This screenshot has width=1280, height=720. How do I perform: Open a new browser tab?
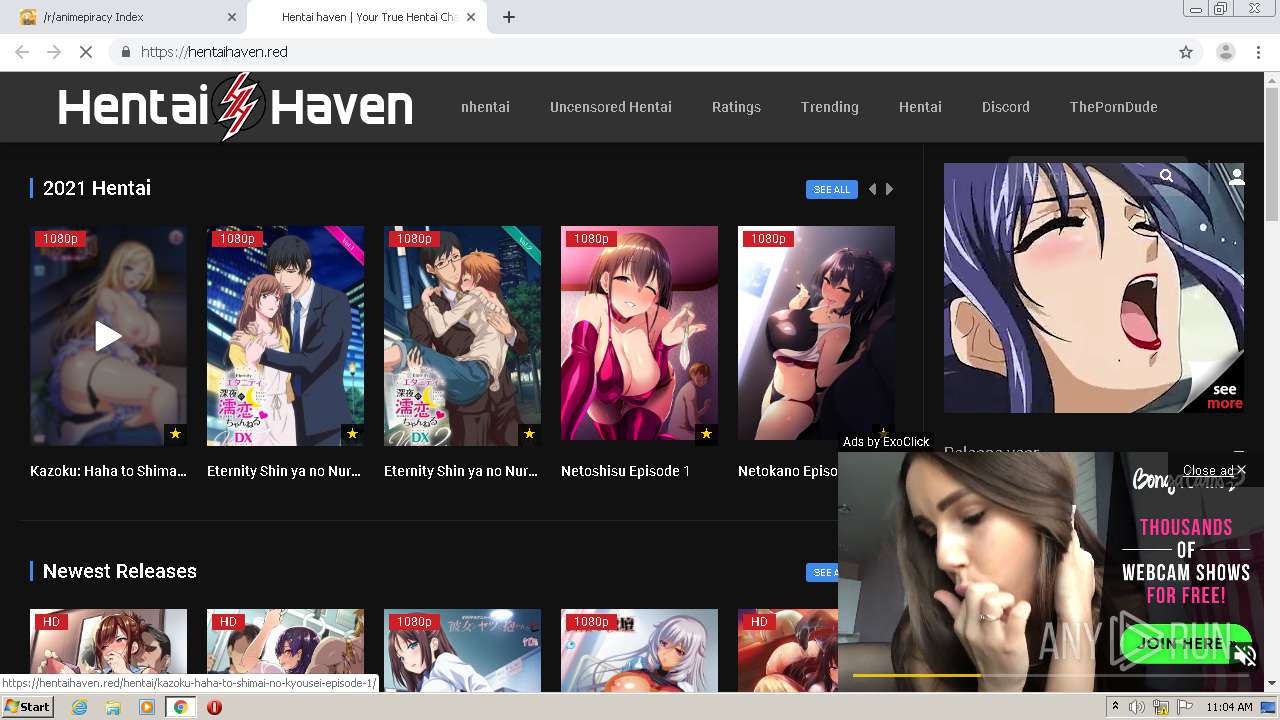[509, 17]
